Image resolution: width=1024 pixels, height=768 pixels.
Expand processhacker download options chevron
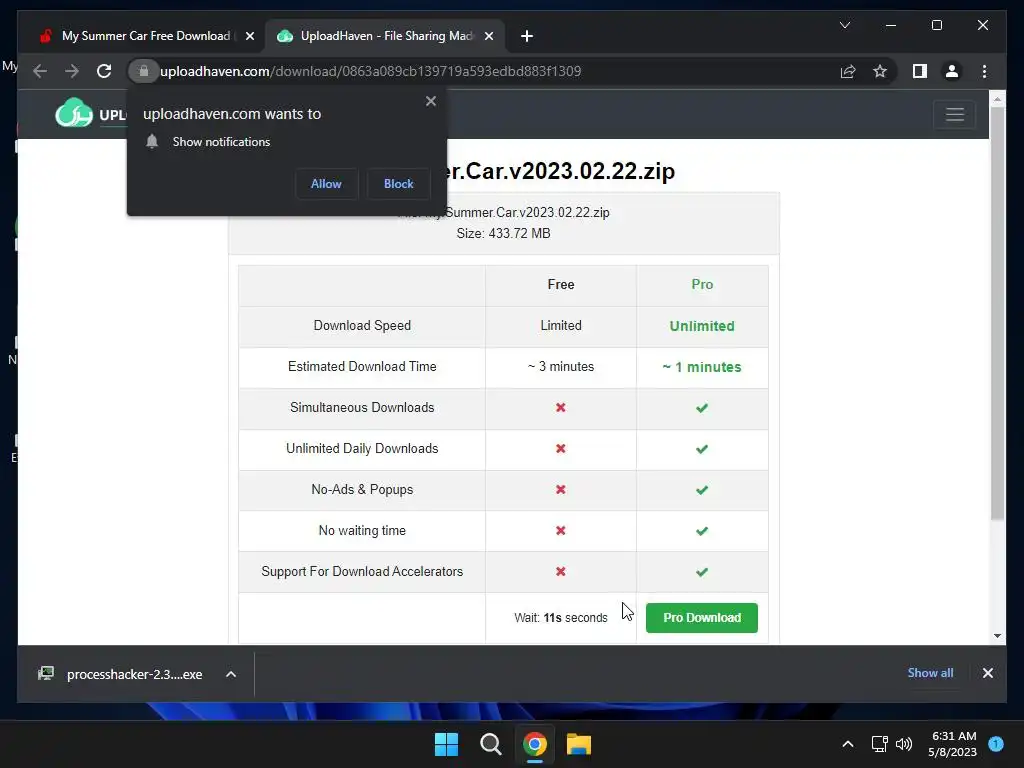click(x=231, y=674)
